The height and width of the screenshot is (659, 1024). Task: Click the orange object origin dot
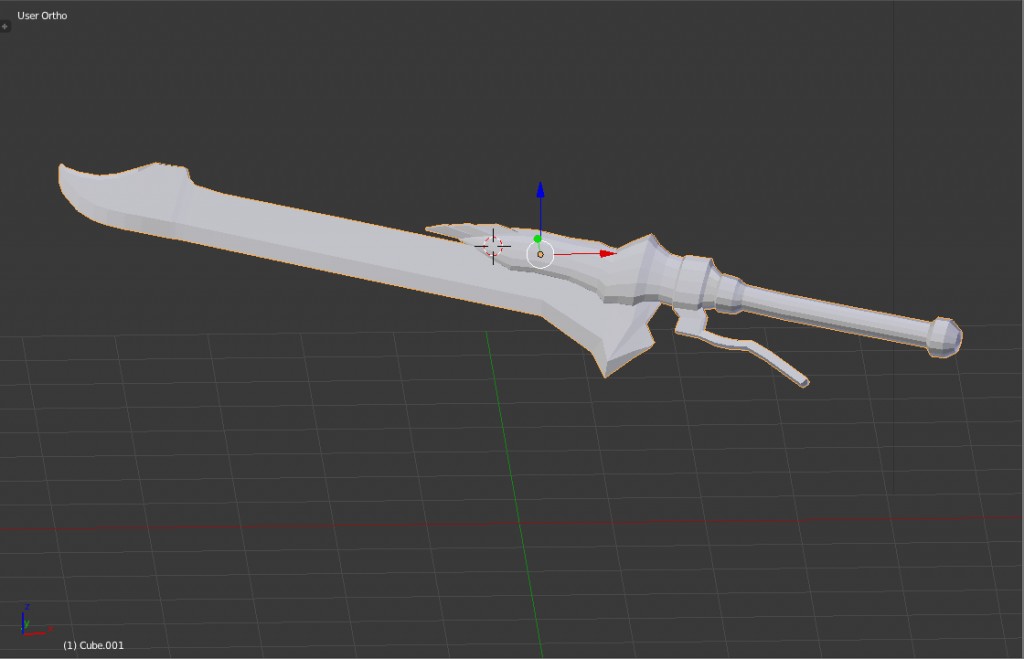click(540, 254)
